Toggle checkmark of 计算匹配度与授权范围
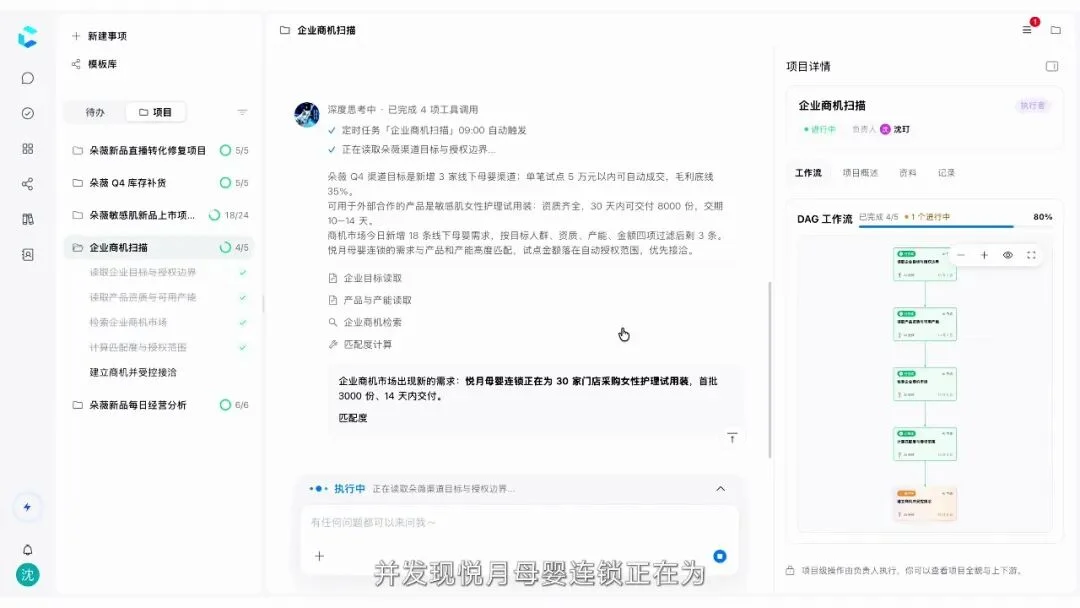 click(243, 348)
